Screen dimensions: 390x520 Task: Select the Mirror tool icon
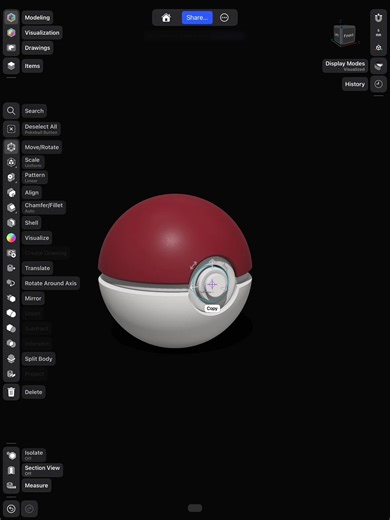(x=11, y=298)
